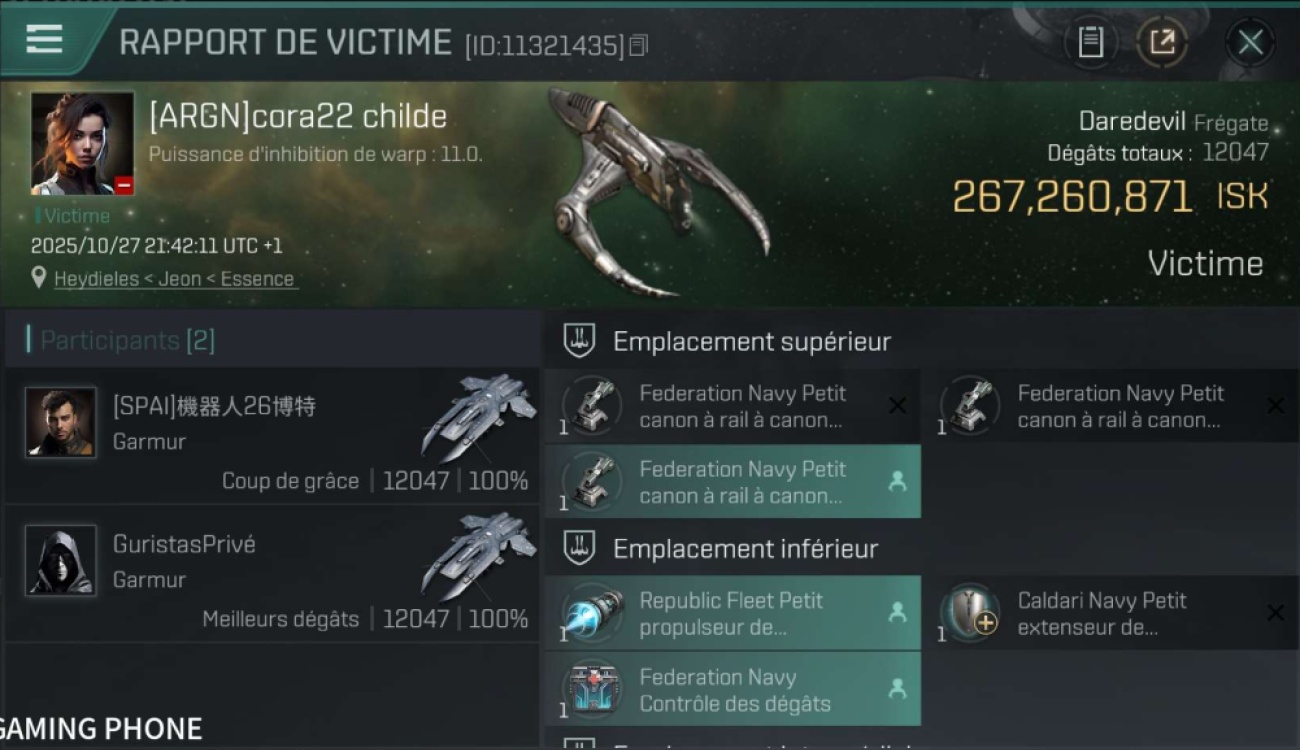The width and height of the screenshot is (1300, 750).
Task: Select the GuristasPrivé Meilleurs dégâts participant row
Action: pyautogui.click(x=272, y=574)
